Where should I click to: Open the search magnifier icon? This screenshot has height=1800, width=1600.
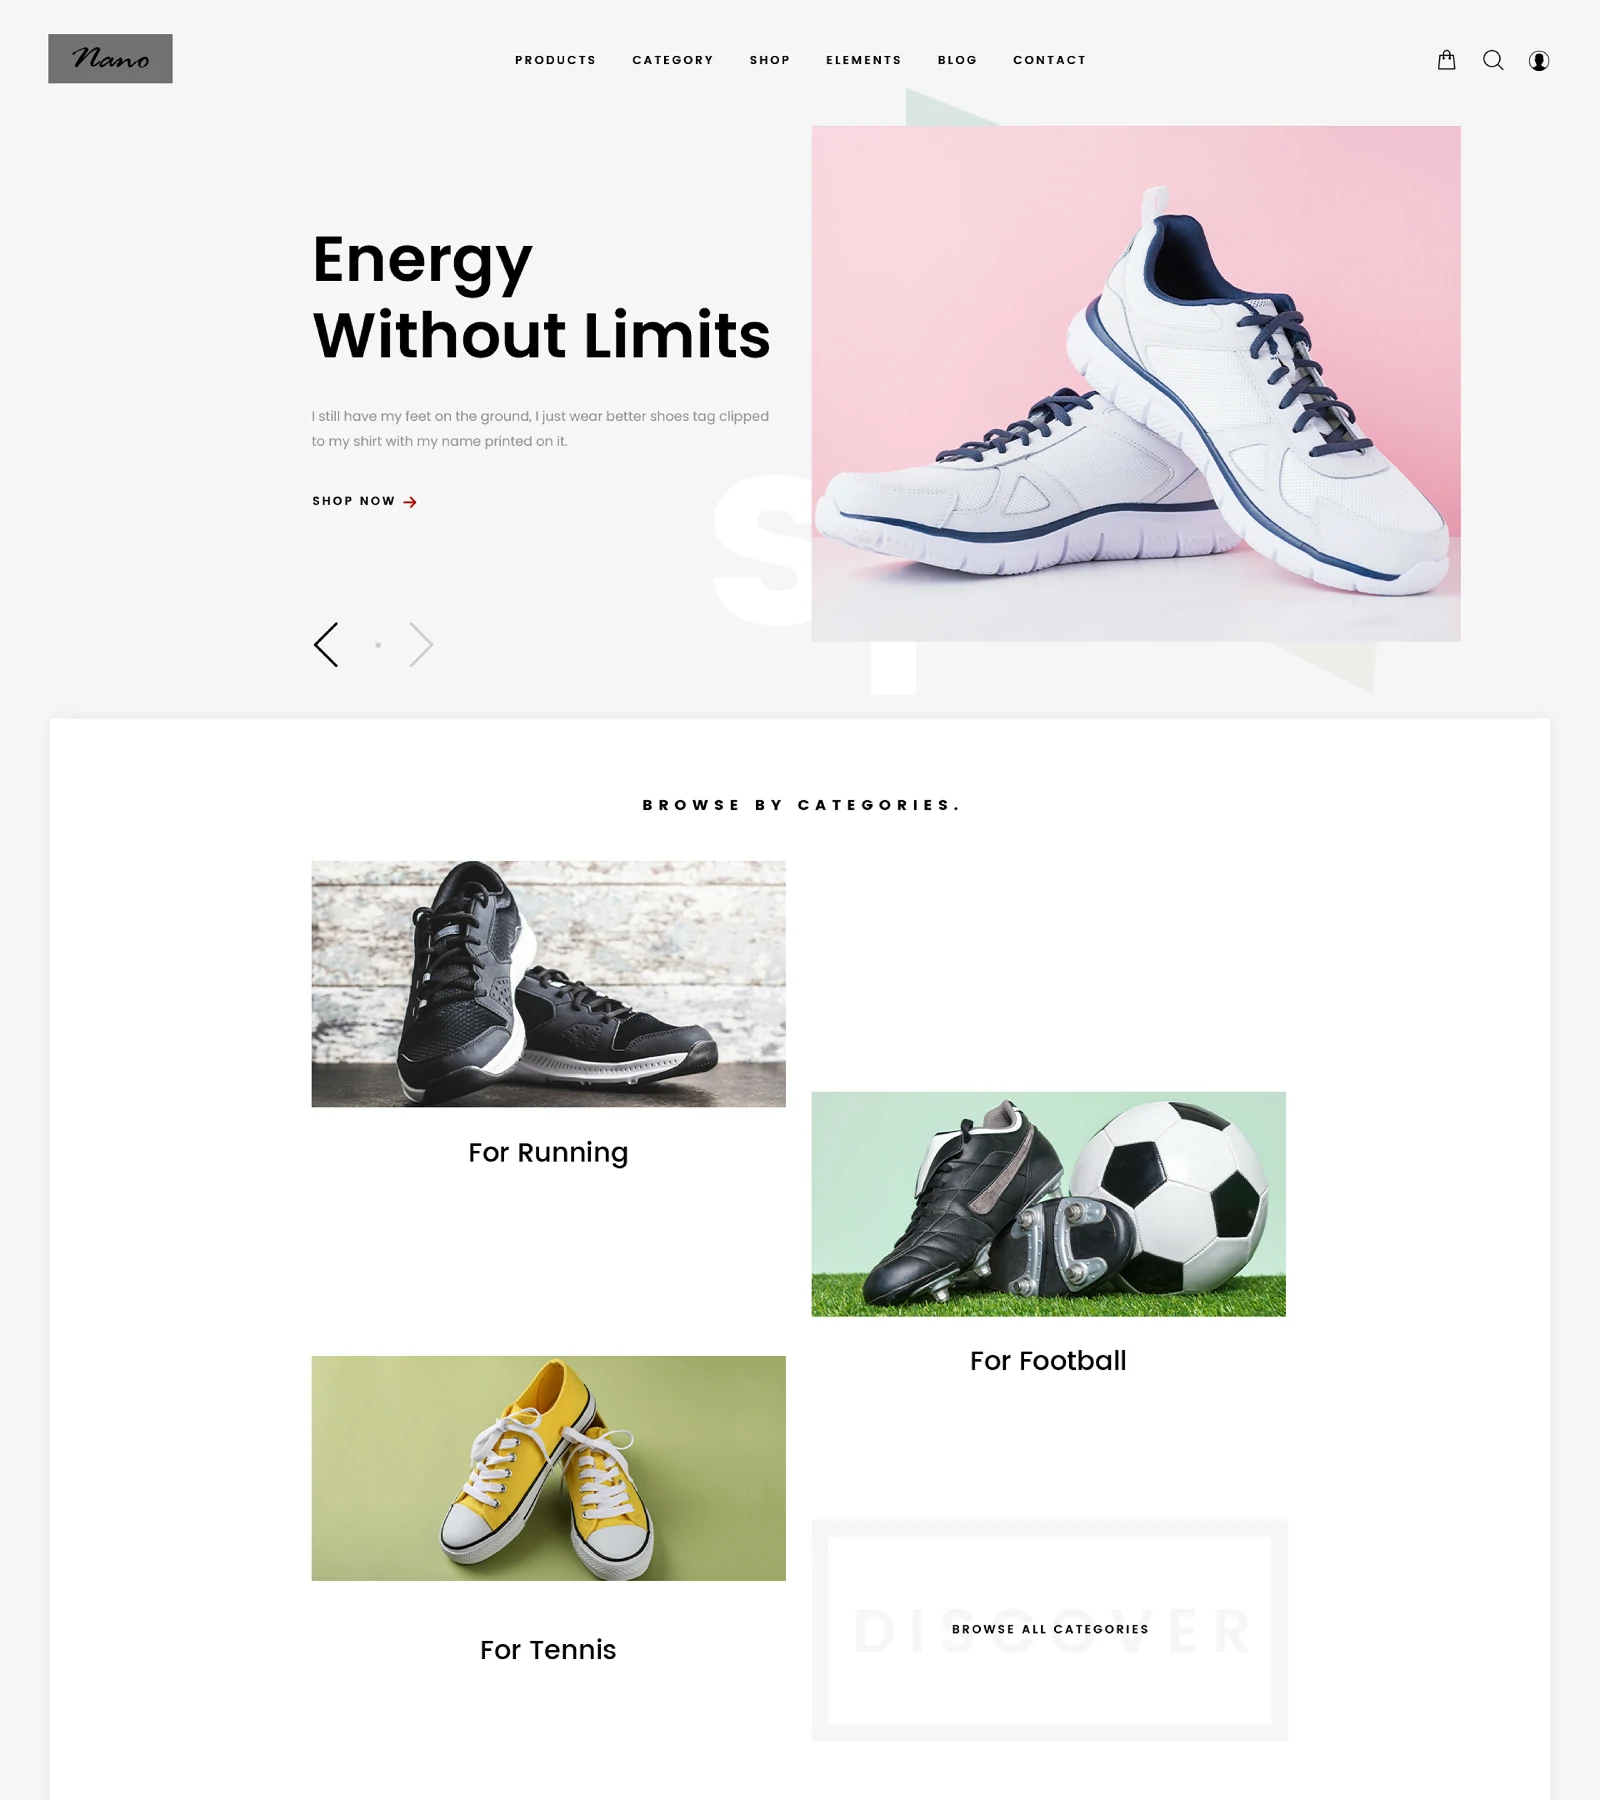1493,60
